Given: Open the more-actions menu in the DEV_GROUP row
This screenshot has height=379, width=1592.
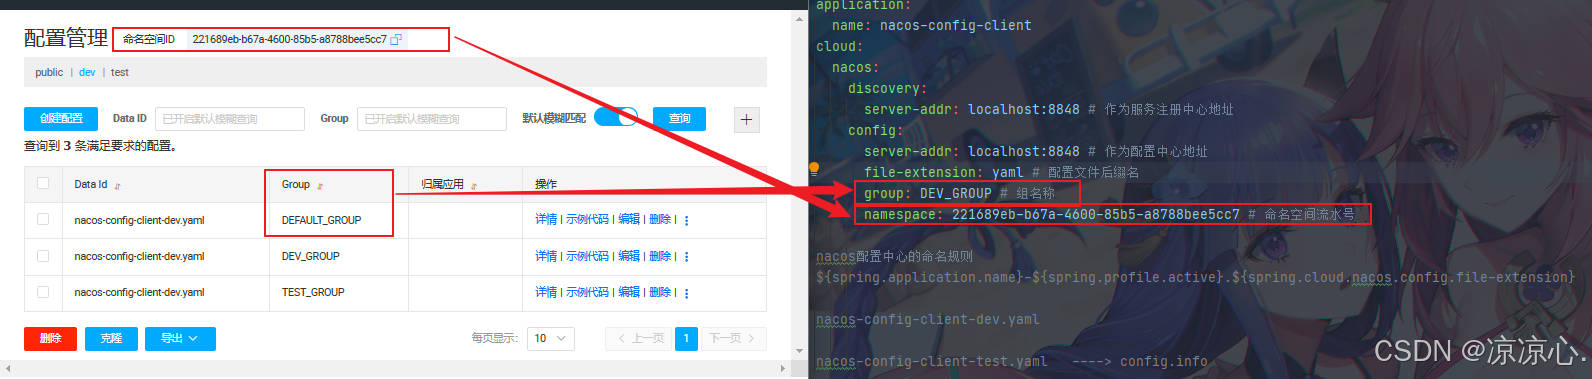Looking at the screenshot, I should coord(686,257).
